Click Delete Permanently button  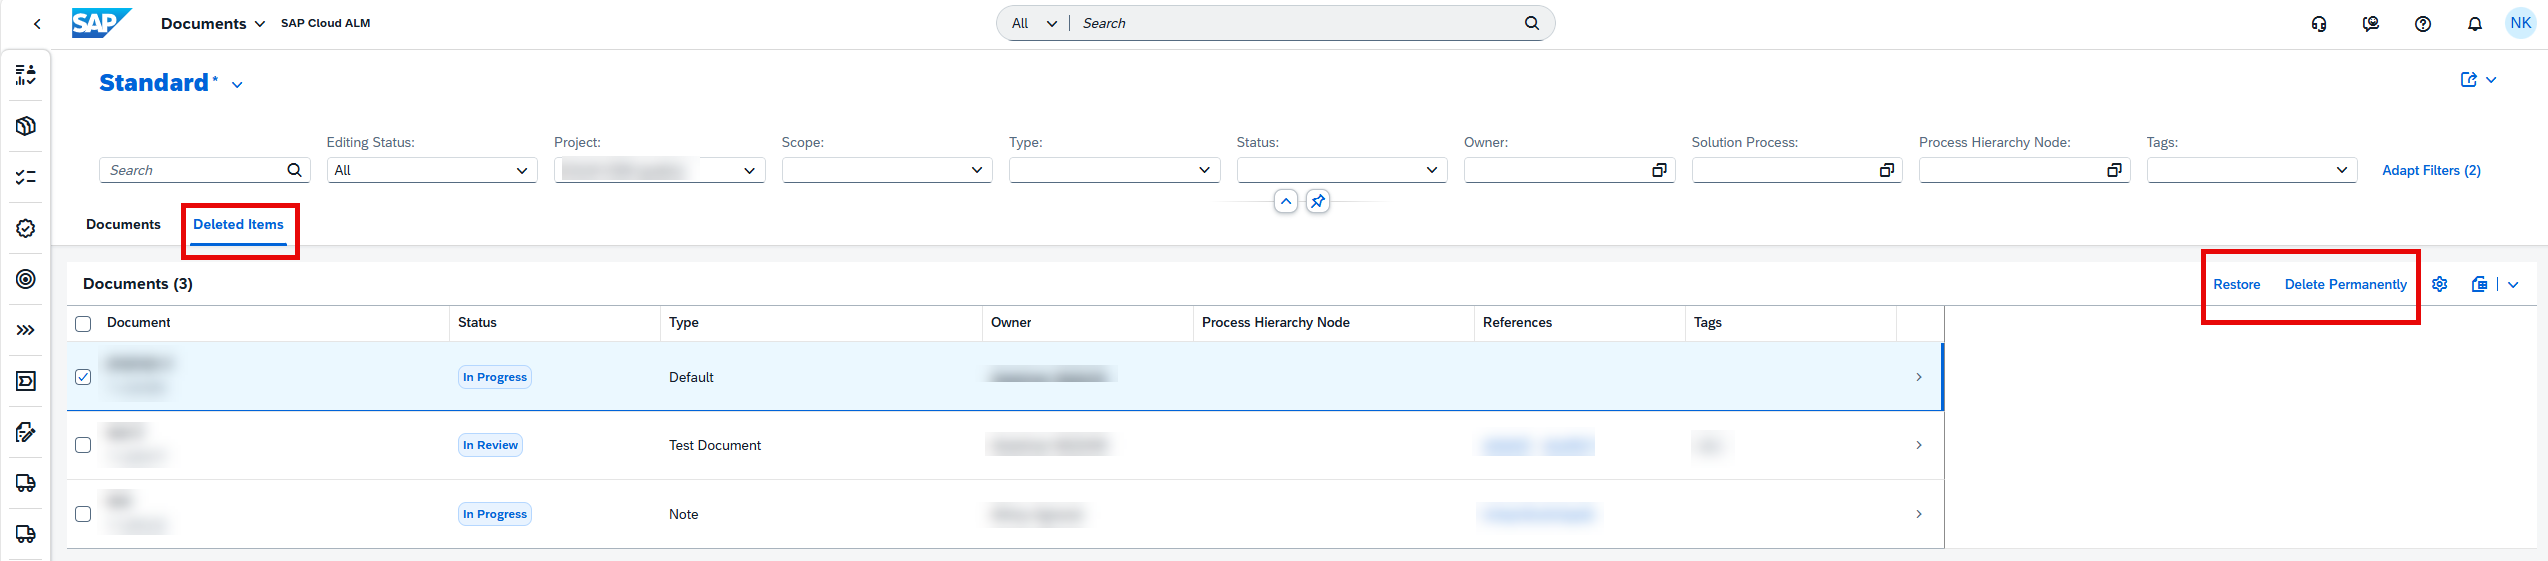(x=2345, y=285)
